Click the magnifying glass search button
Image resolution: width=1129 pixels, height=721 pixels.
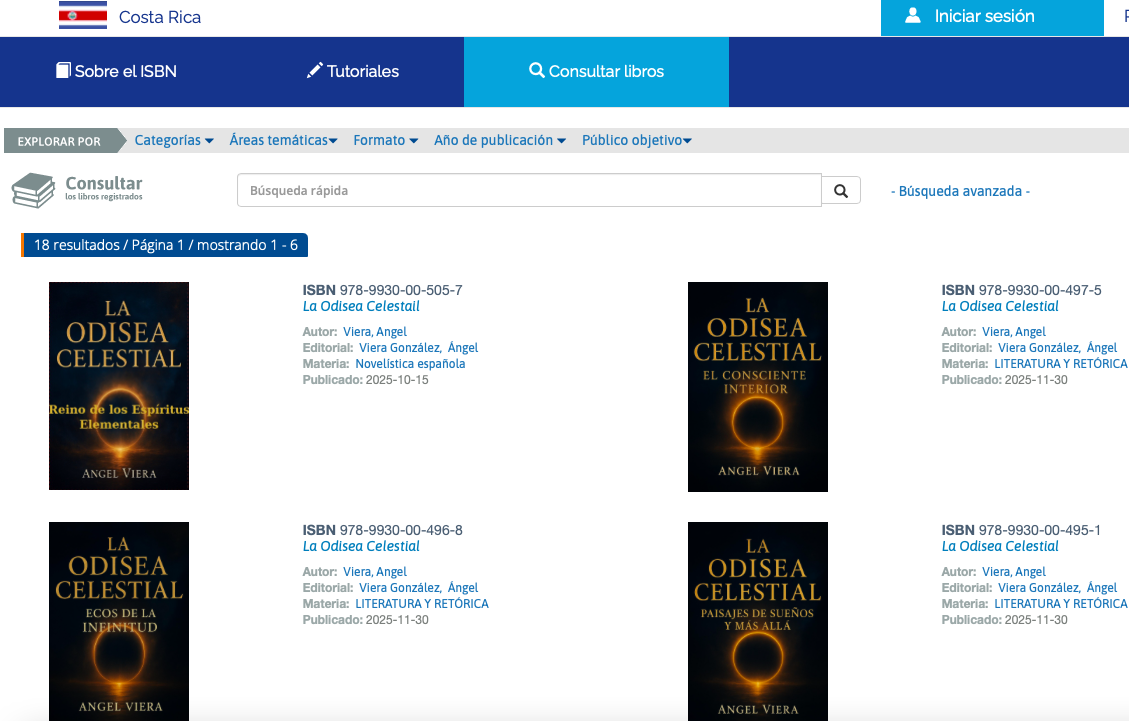[841, 190]
